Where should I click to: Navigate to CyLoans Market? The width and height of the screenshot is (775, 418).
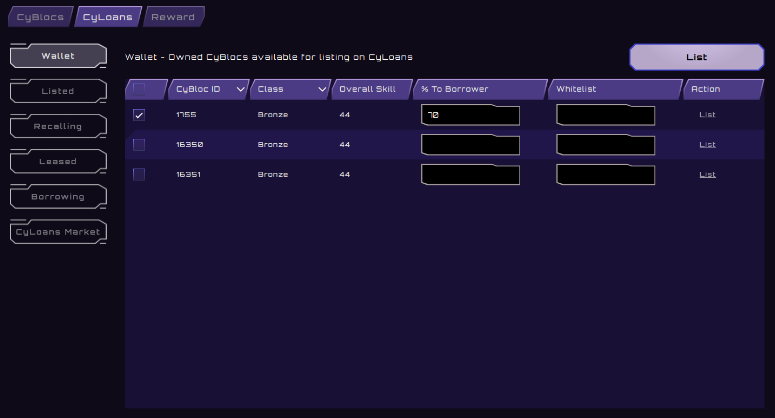[58, 232]
